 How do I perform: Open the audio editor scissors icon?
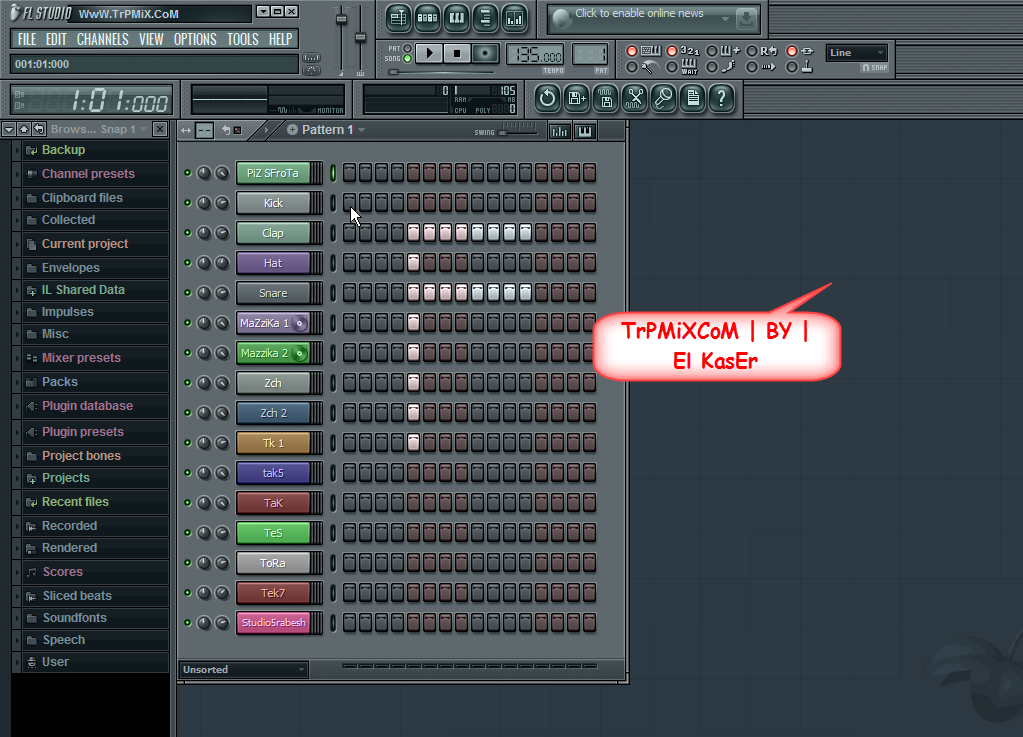coord(635,98)
